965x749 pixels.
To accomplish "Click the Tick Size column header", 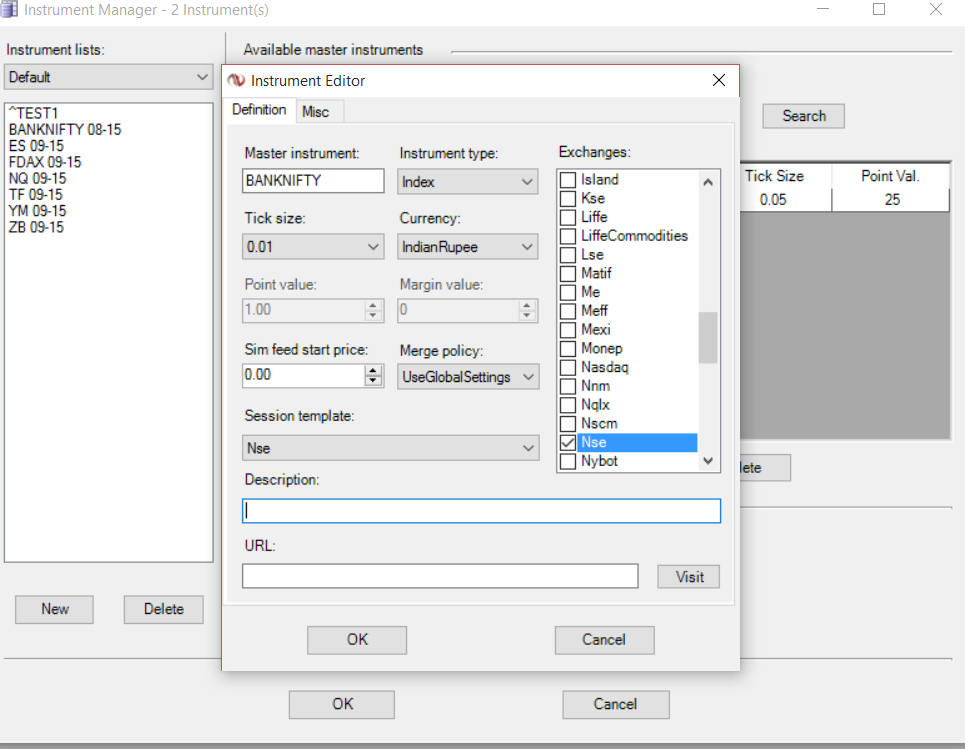I will [786, 176].
